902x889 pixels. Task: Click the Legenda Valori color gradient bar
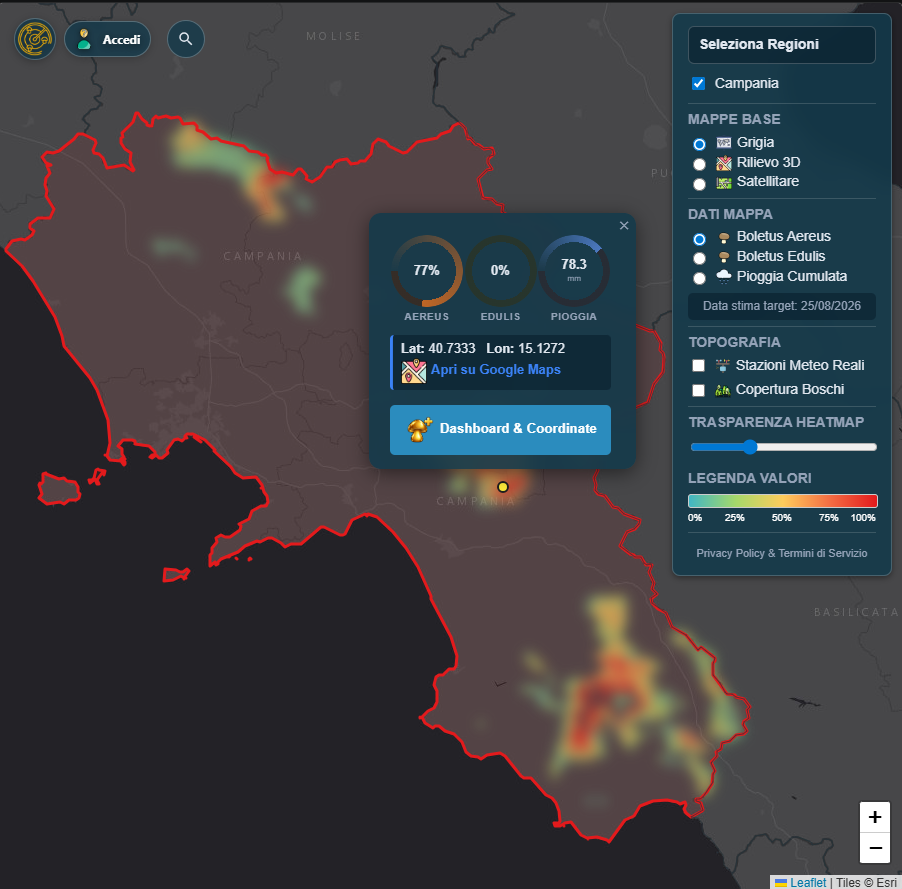[x=783, y=501]
